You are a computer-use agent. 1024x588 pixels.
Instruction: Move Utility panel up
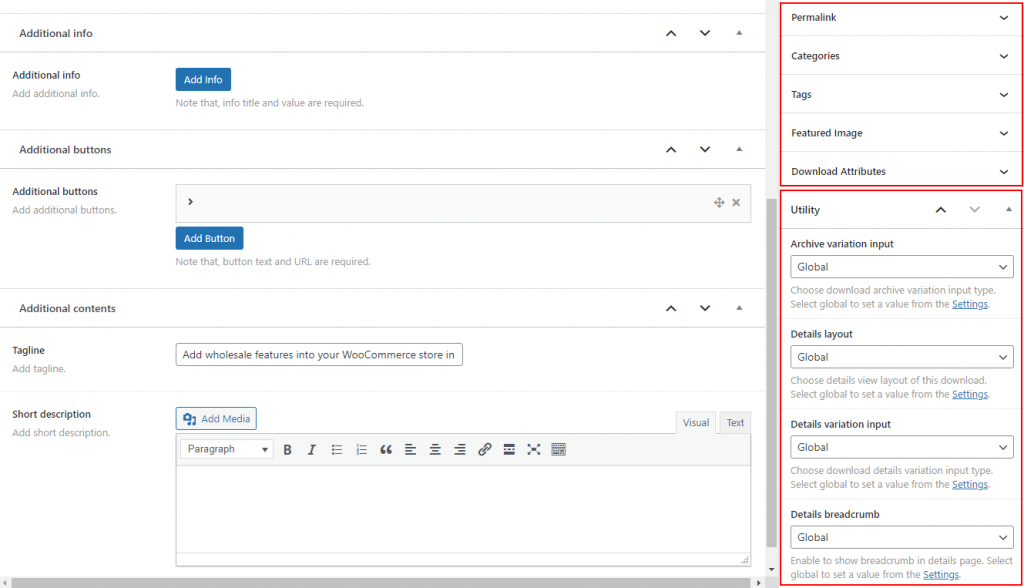pos(940,210)
